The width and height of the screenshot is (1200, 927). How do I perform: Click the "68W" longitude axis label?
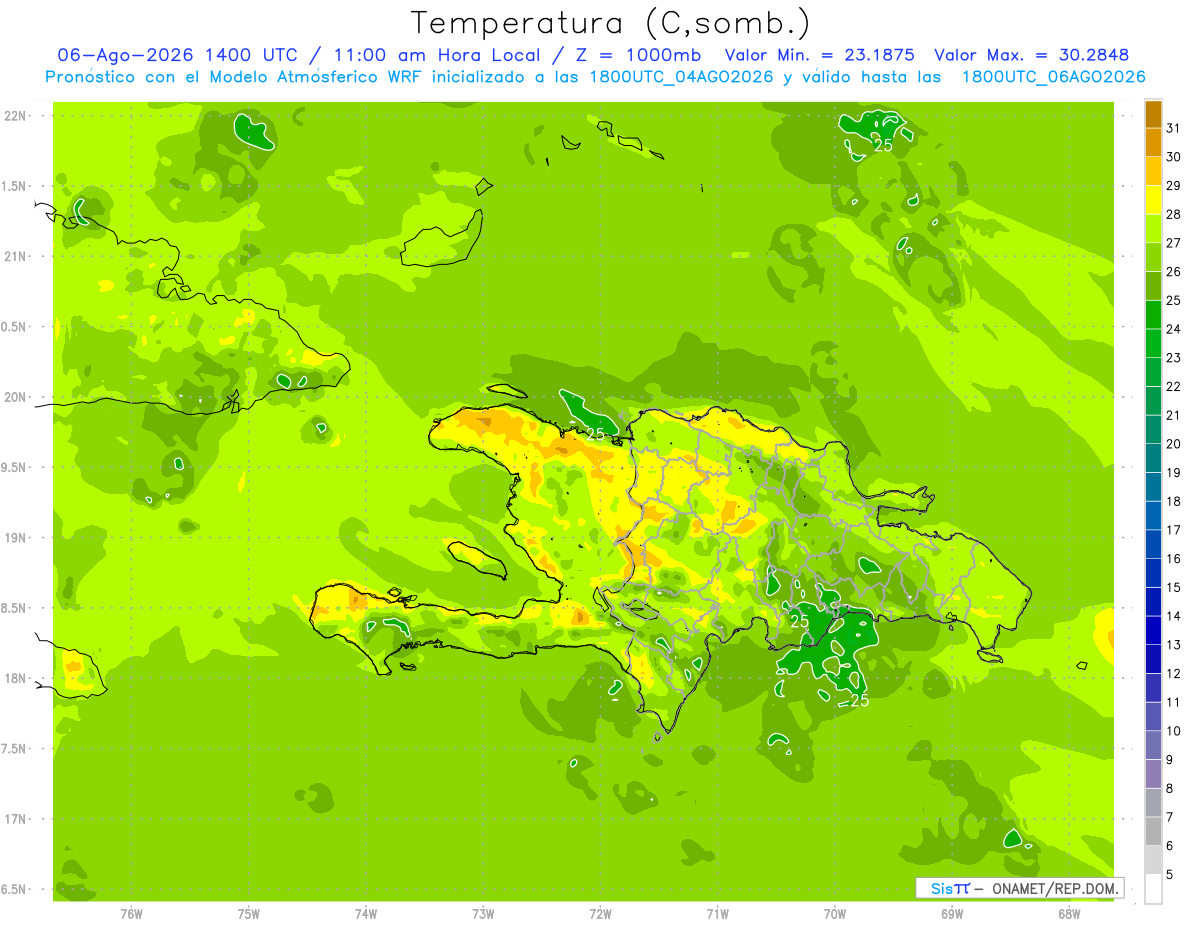pos(1069,915)
